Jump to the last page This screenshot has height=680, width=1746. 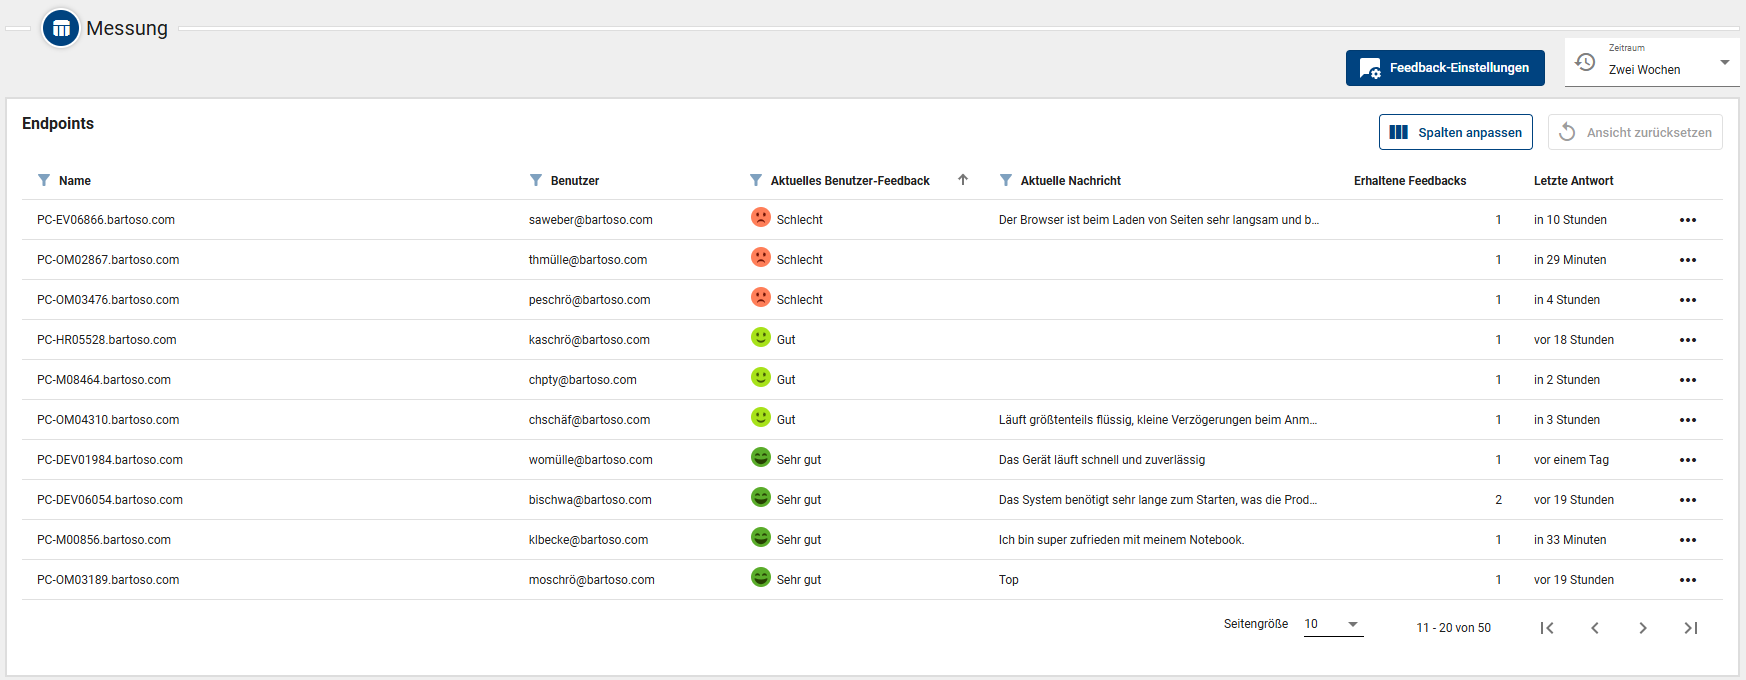tap(1691, 628)
